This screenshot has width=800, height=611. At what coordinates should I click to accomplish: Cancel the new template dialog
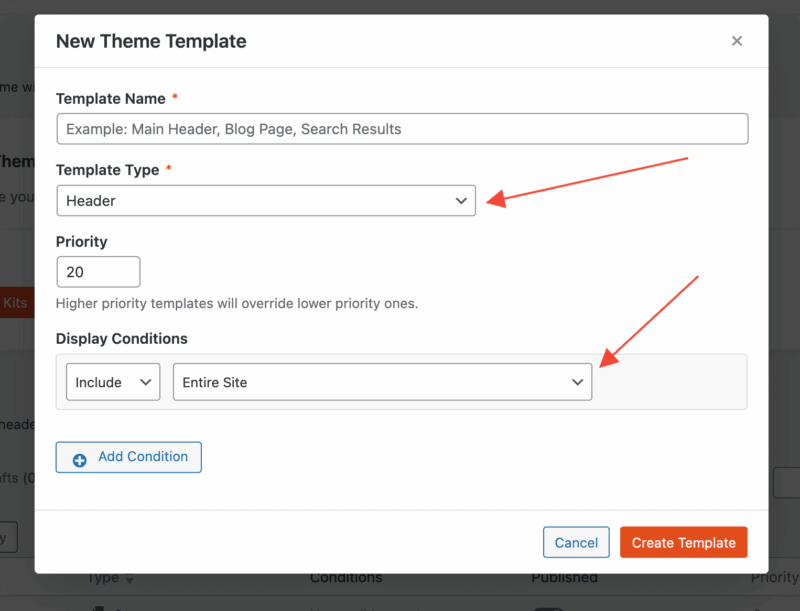pyautogui.click(x=576, y=542)
